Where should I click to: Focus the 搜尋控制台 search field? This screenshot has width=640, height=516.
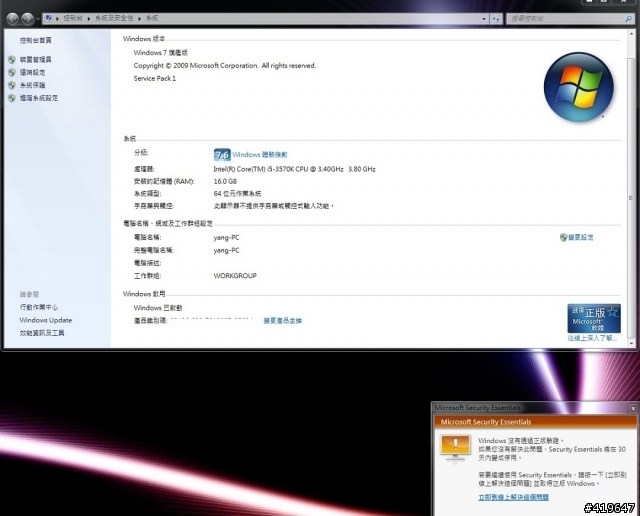(x=565, y=19)
